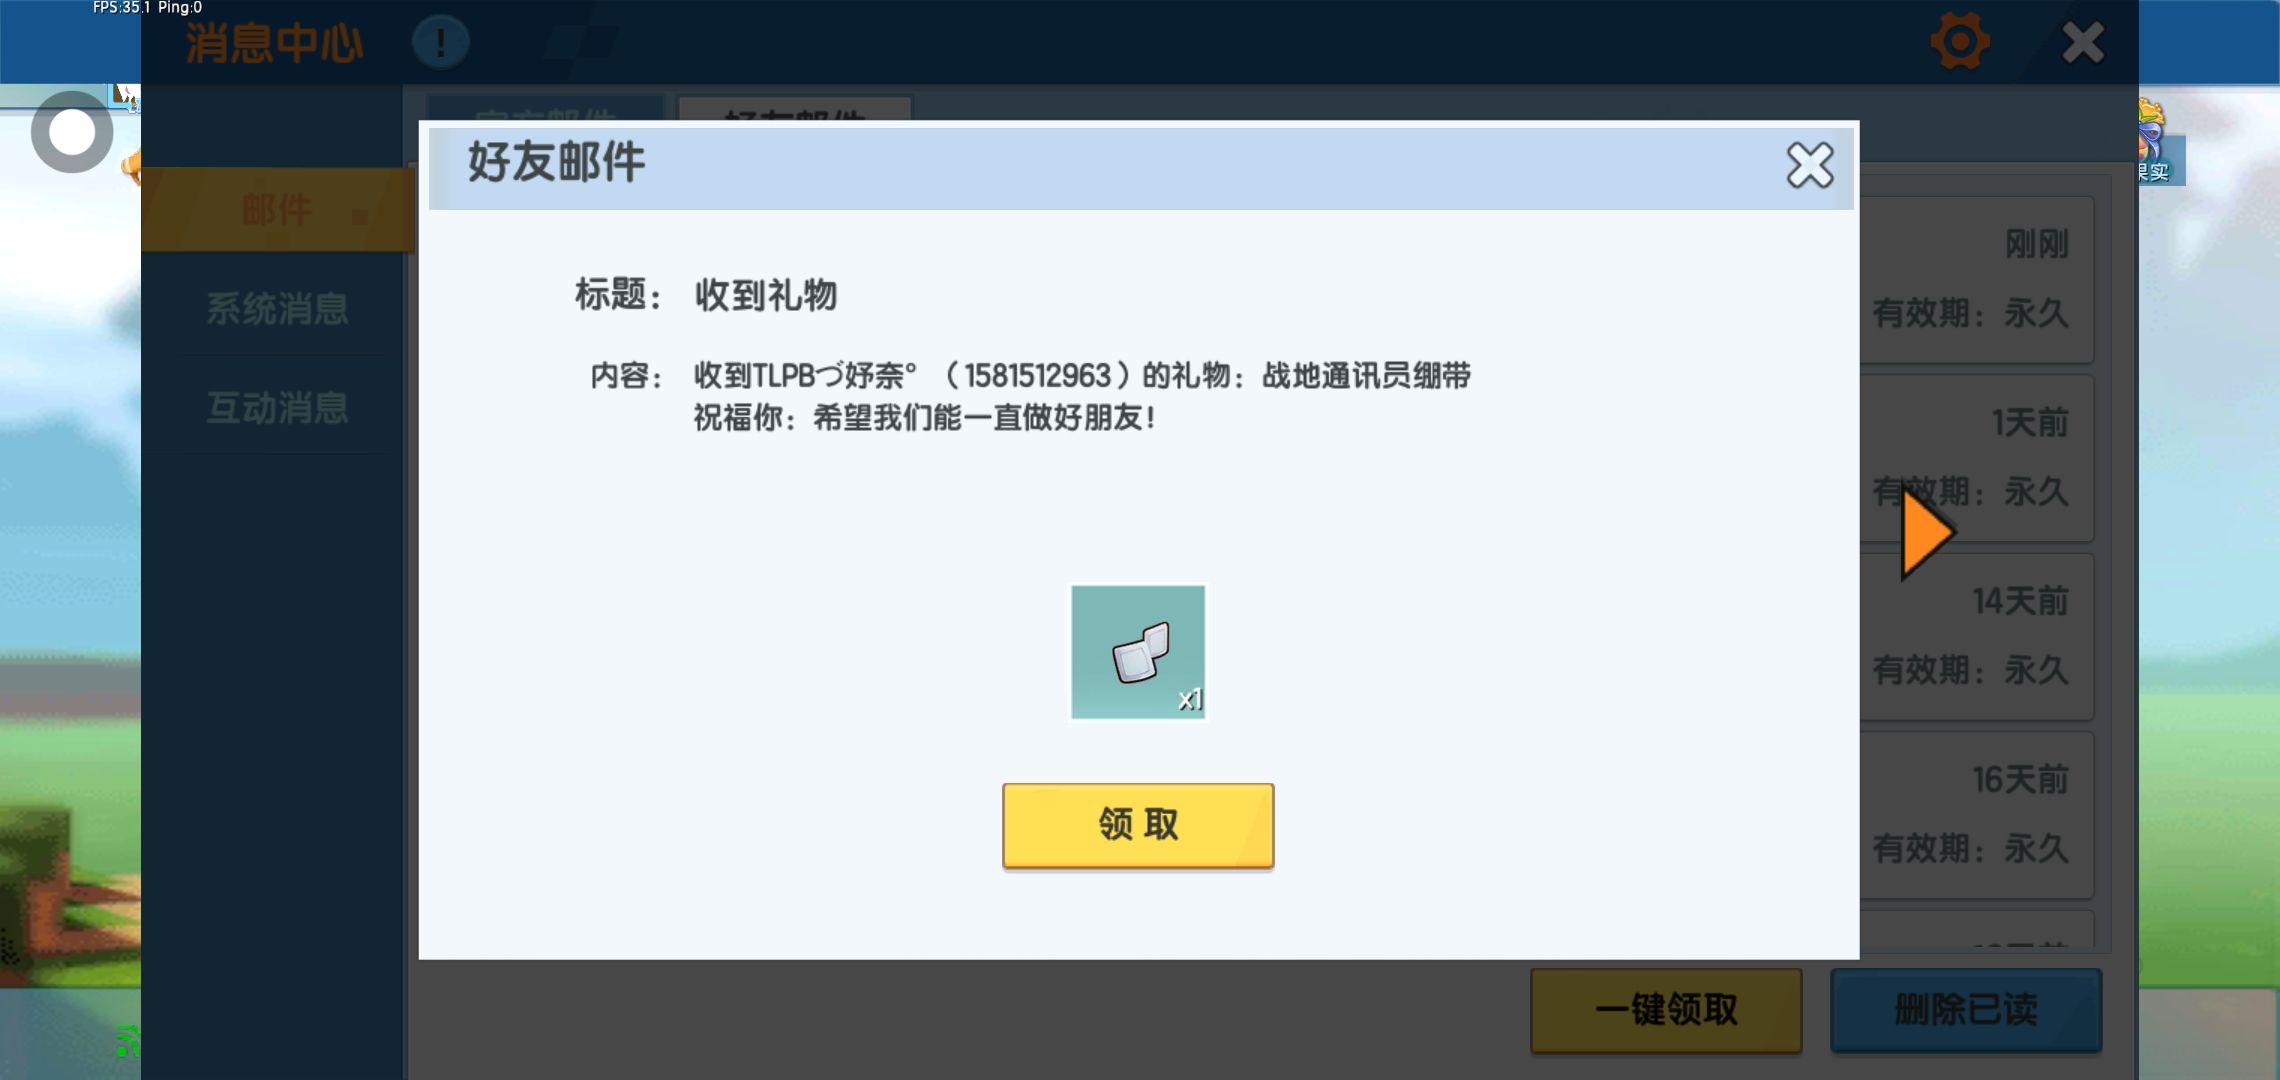The image size is (2280, 1080).
Task: Open 互动消息 in sidebar
Action: [278, 407]
